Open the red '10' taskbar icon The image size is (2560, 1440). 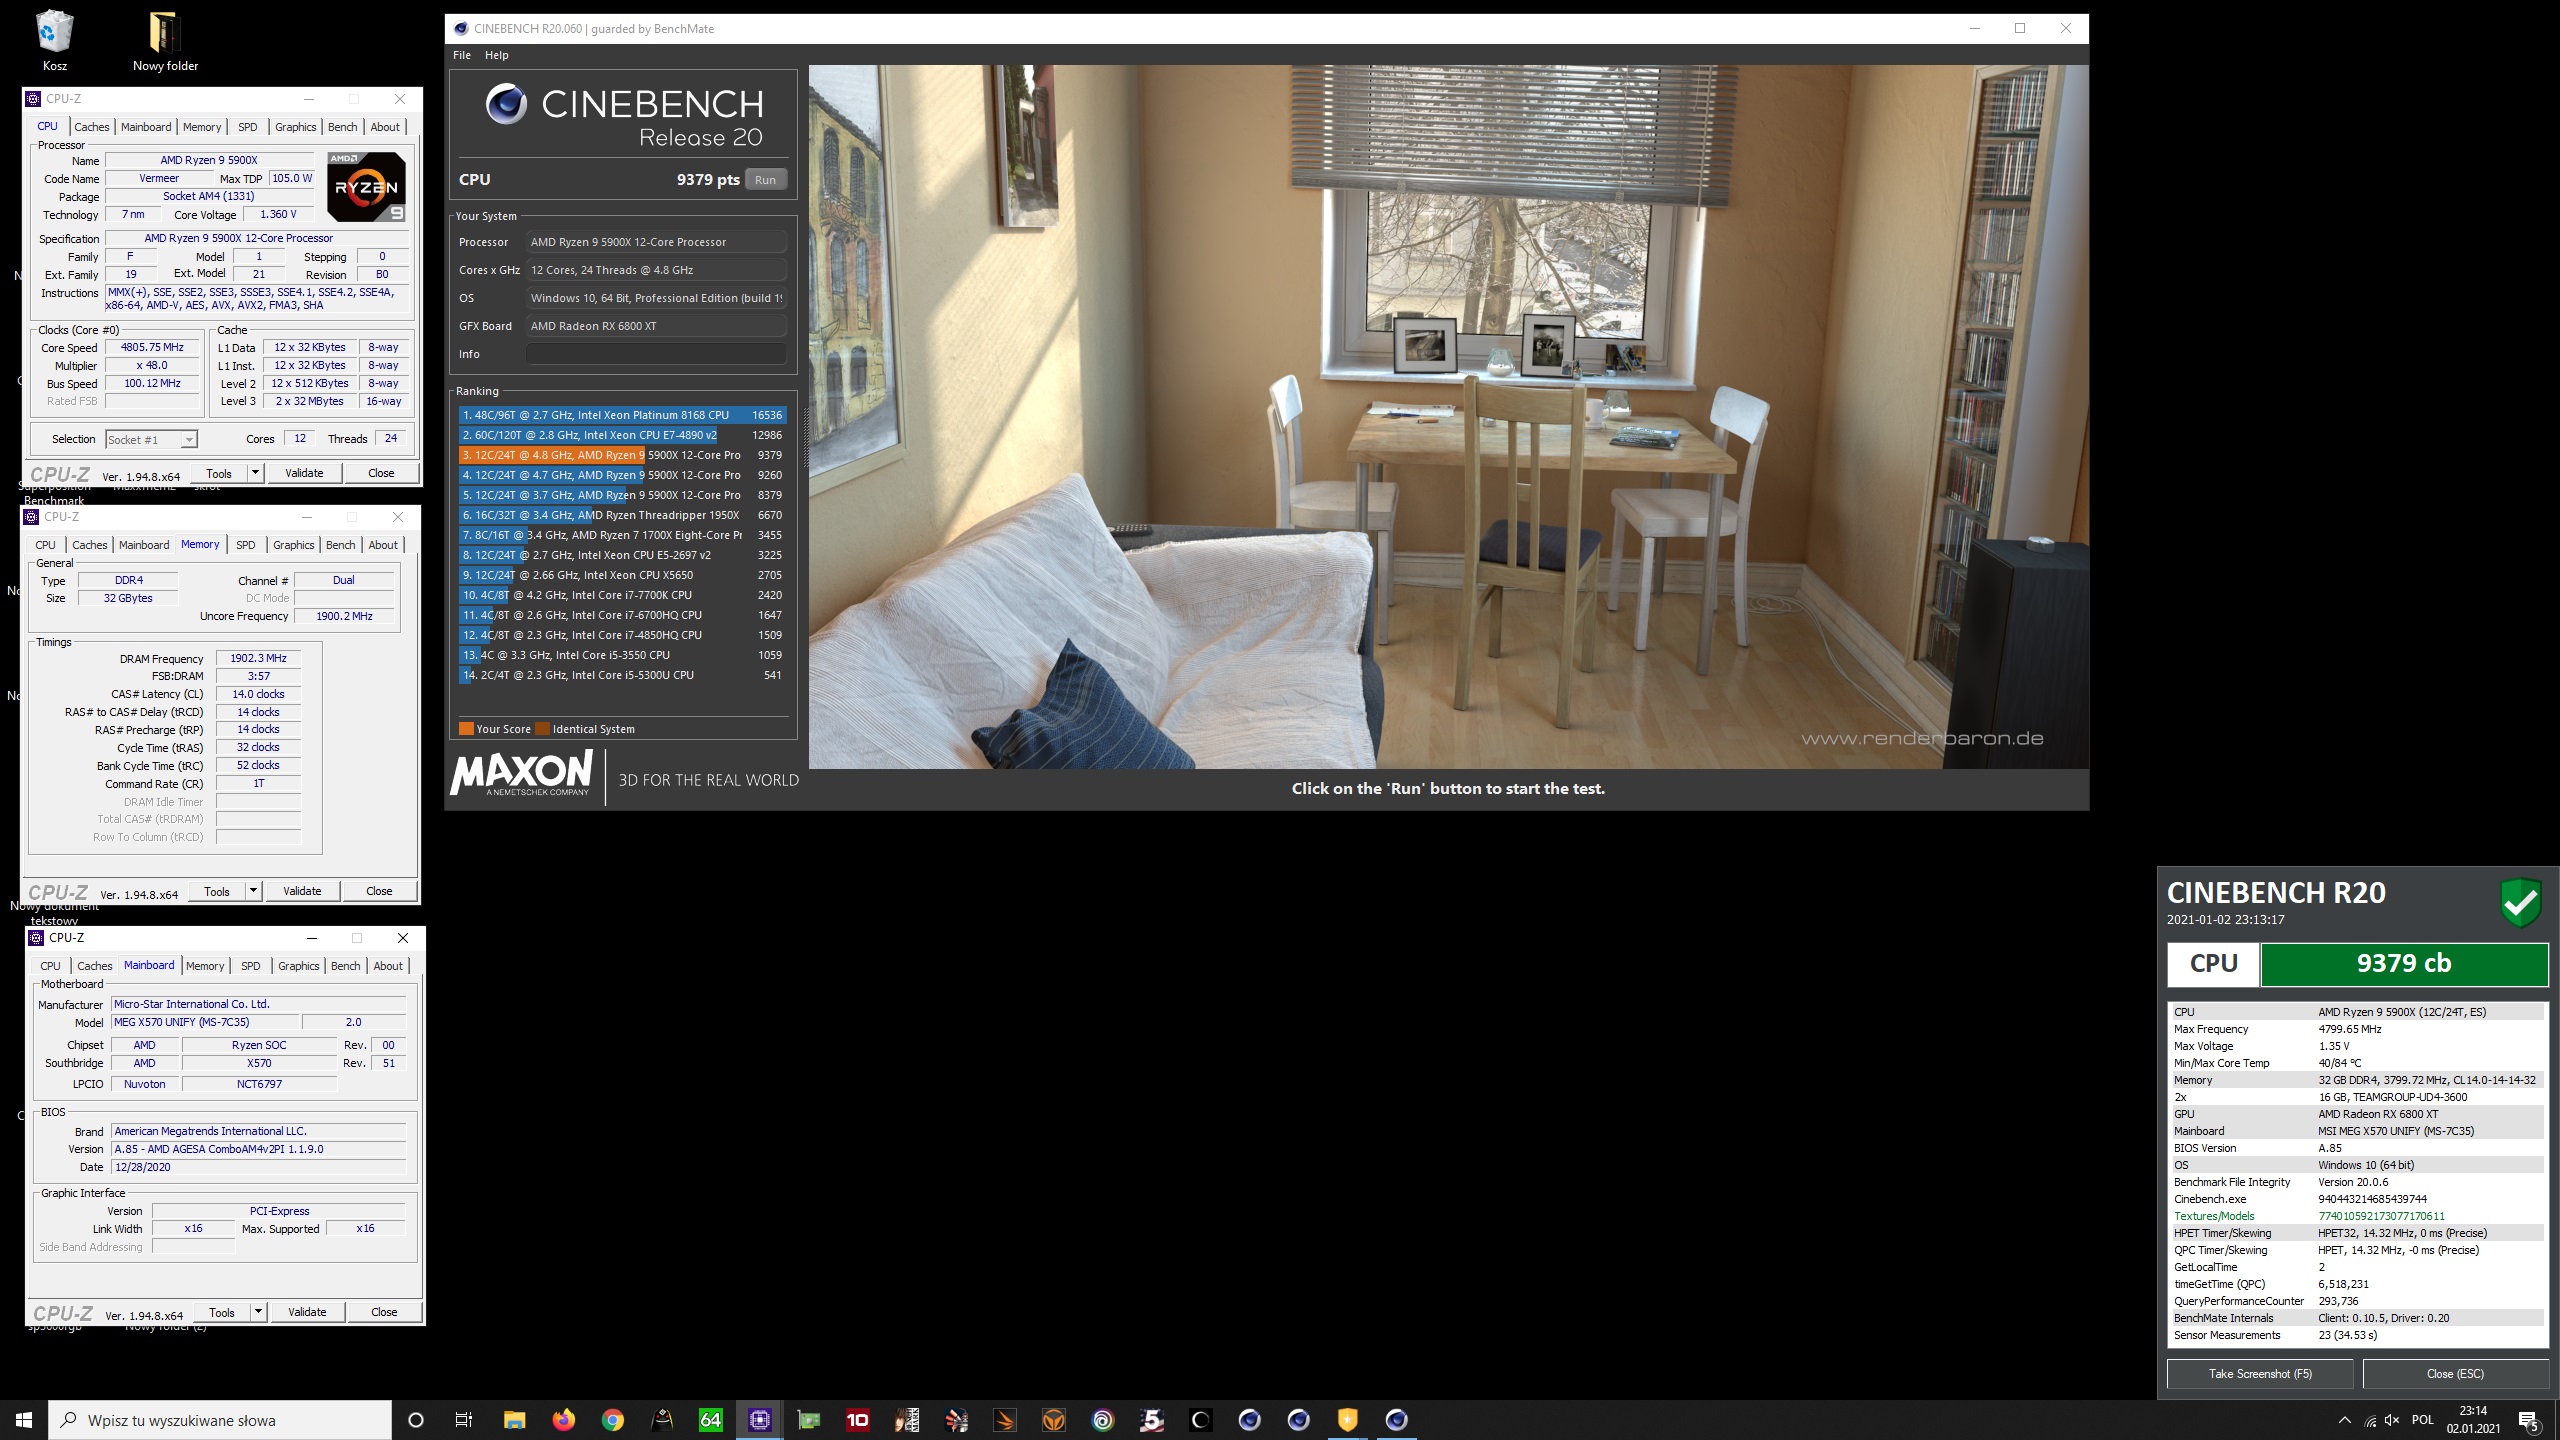(x=857, y=1420)
